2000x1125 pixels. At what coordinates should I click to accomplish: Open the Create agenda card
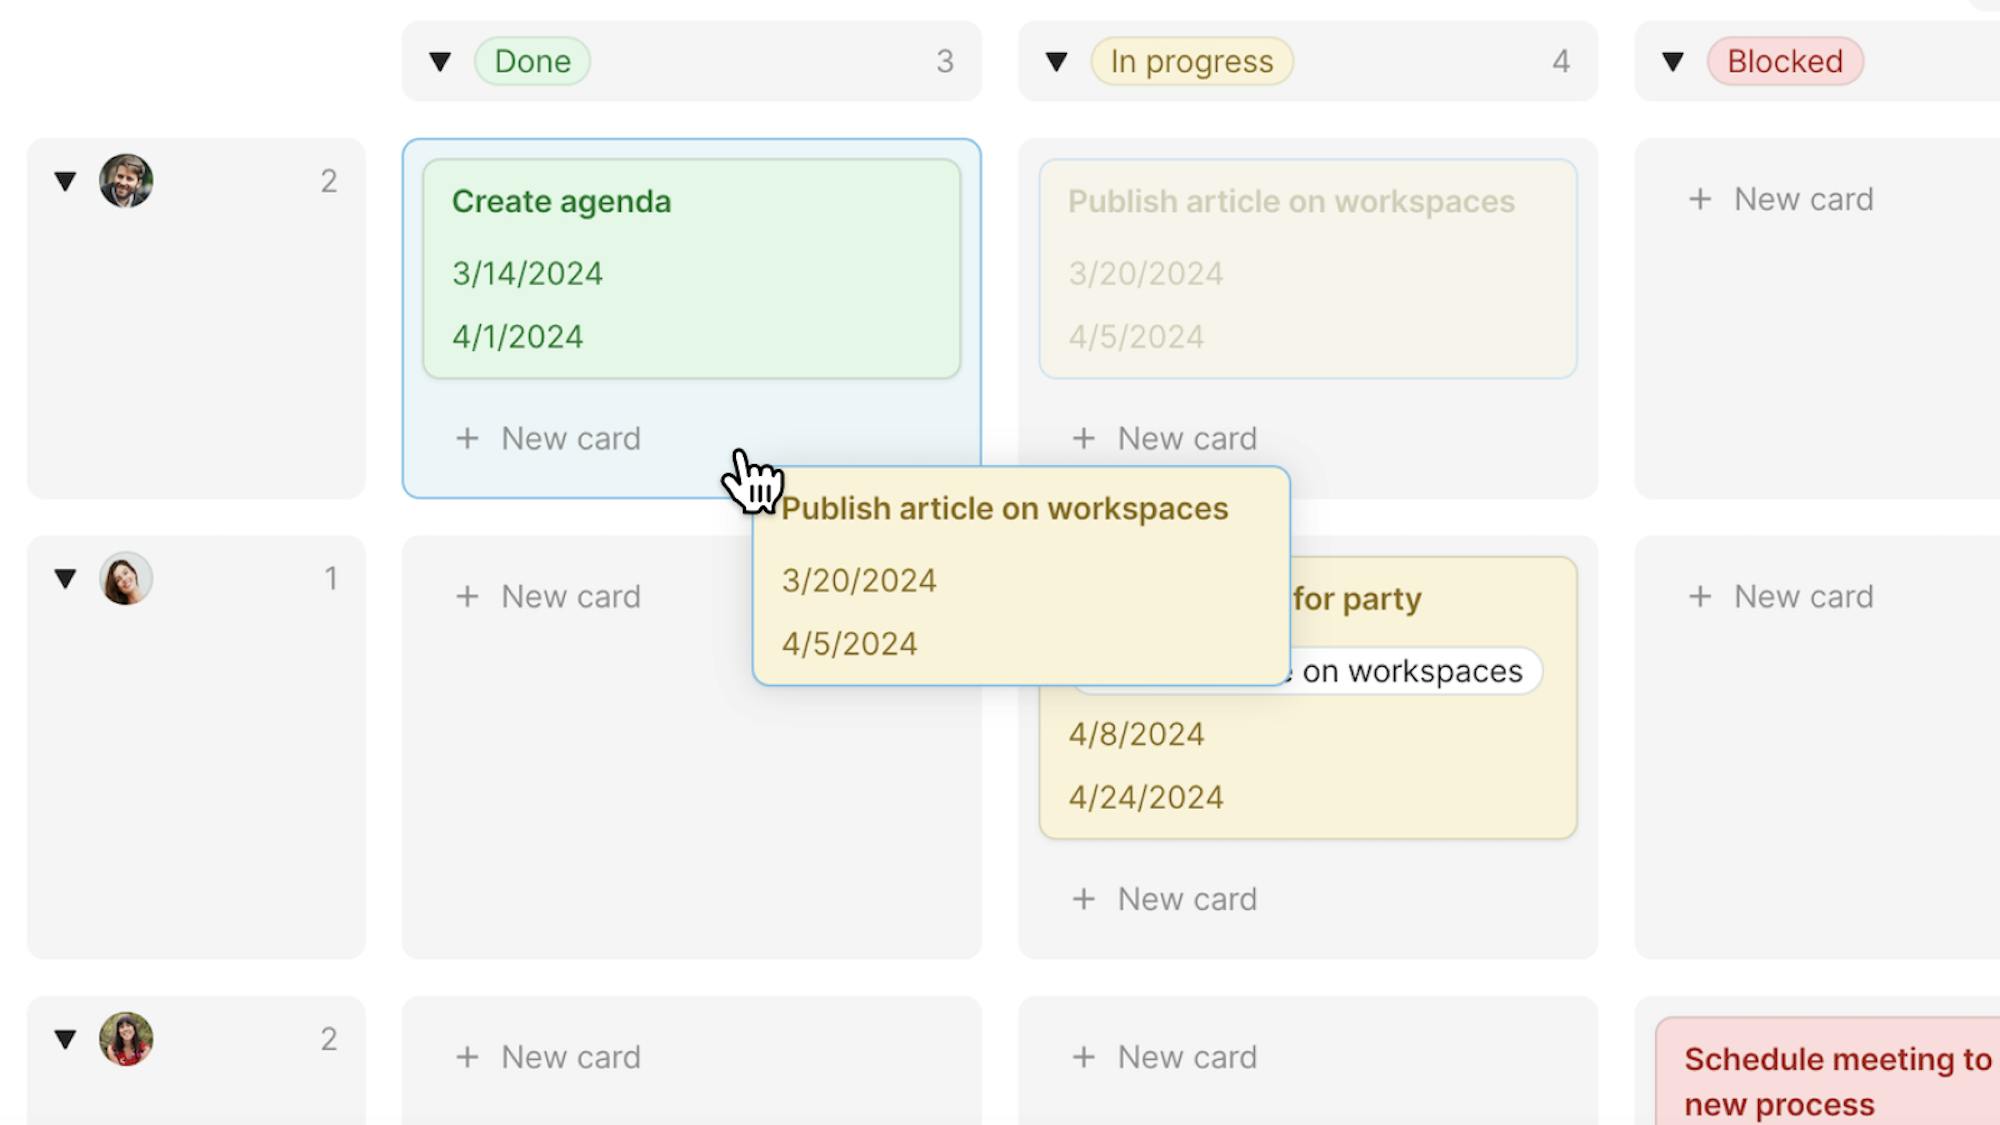tap(691, 268)
